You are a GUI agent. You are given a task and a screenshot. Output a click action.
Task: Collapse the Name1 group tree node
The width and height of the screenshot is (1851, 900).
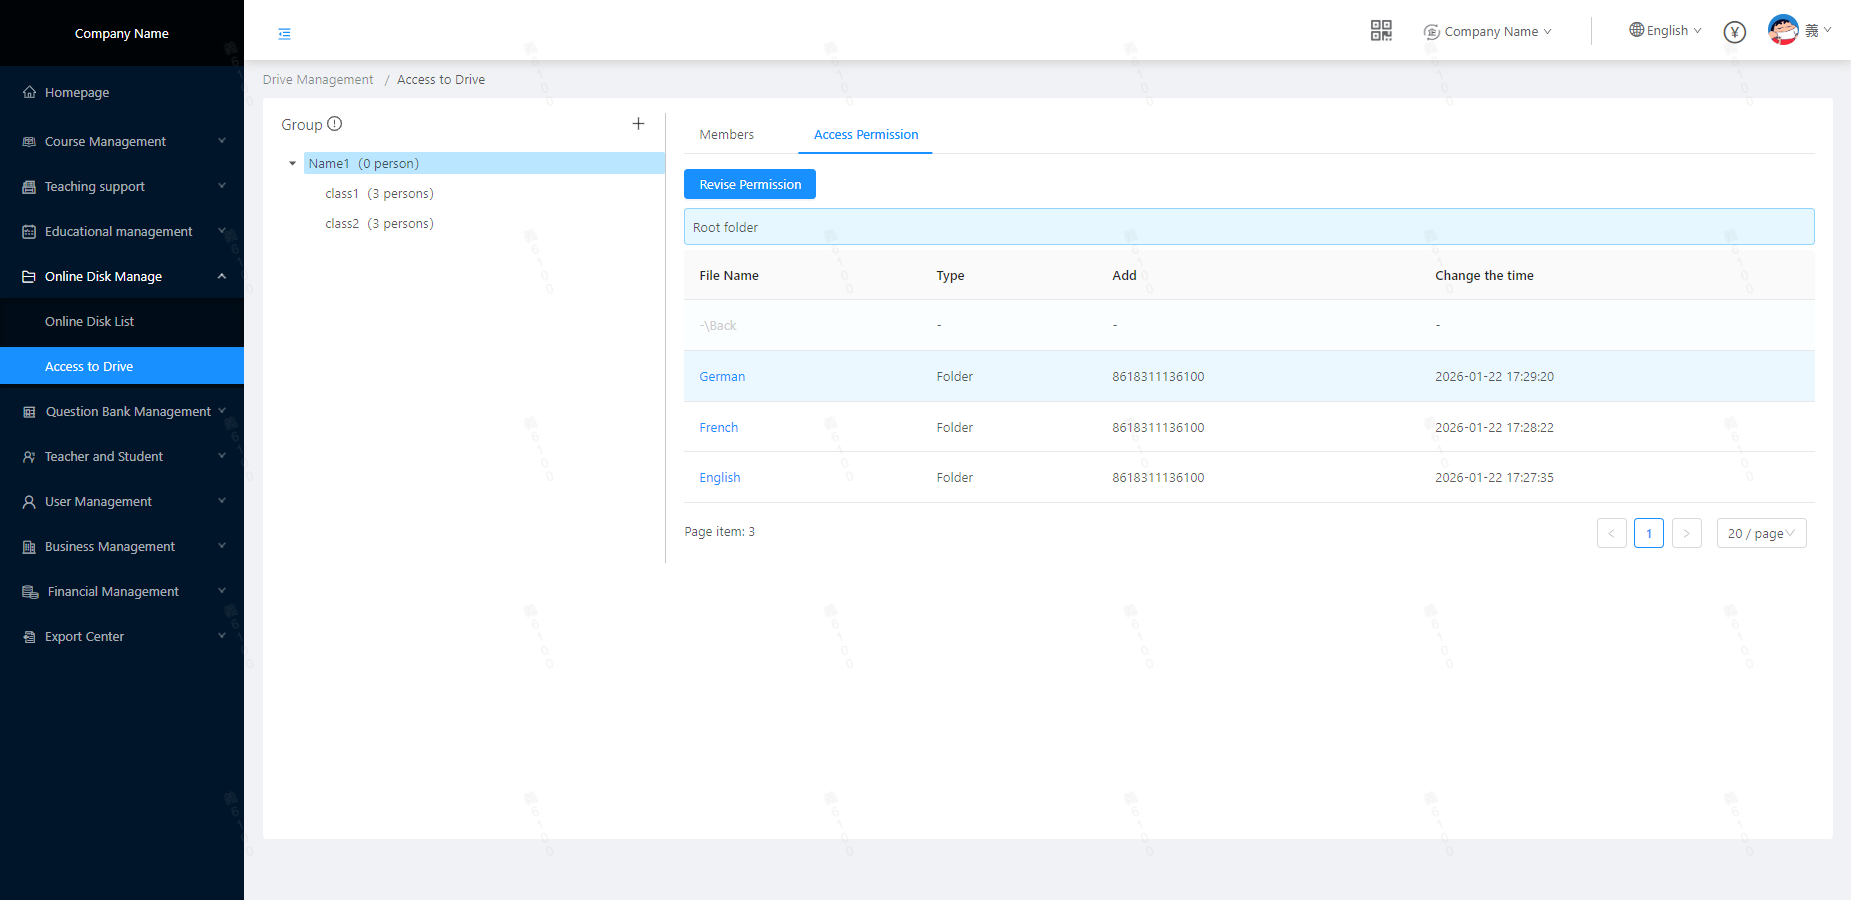292,164
